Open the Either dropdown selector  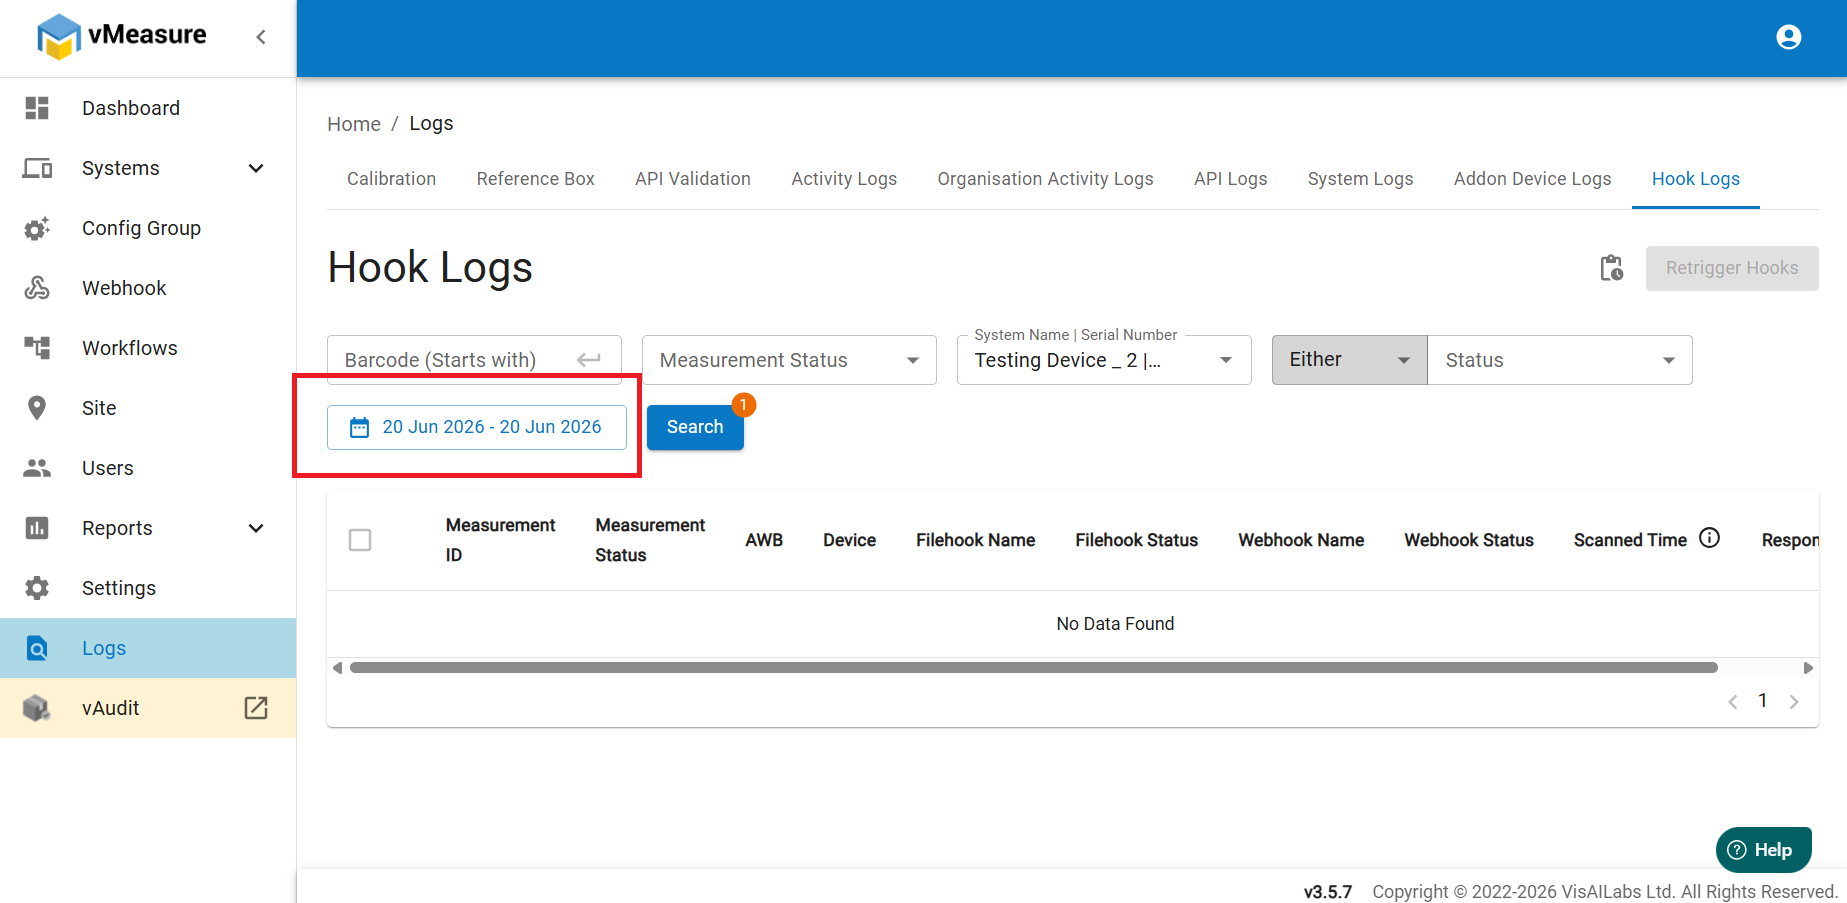[1349, 360]
